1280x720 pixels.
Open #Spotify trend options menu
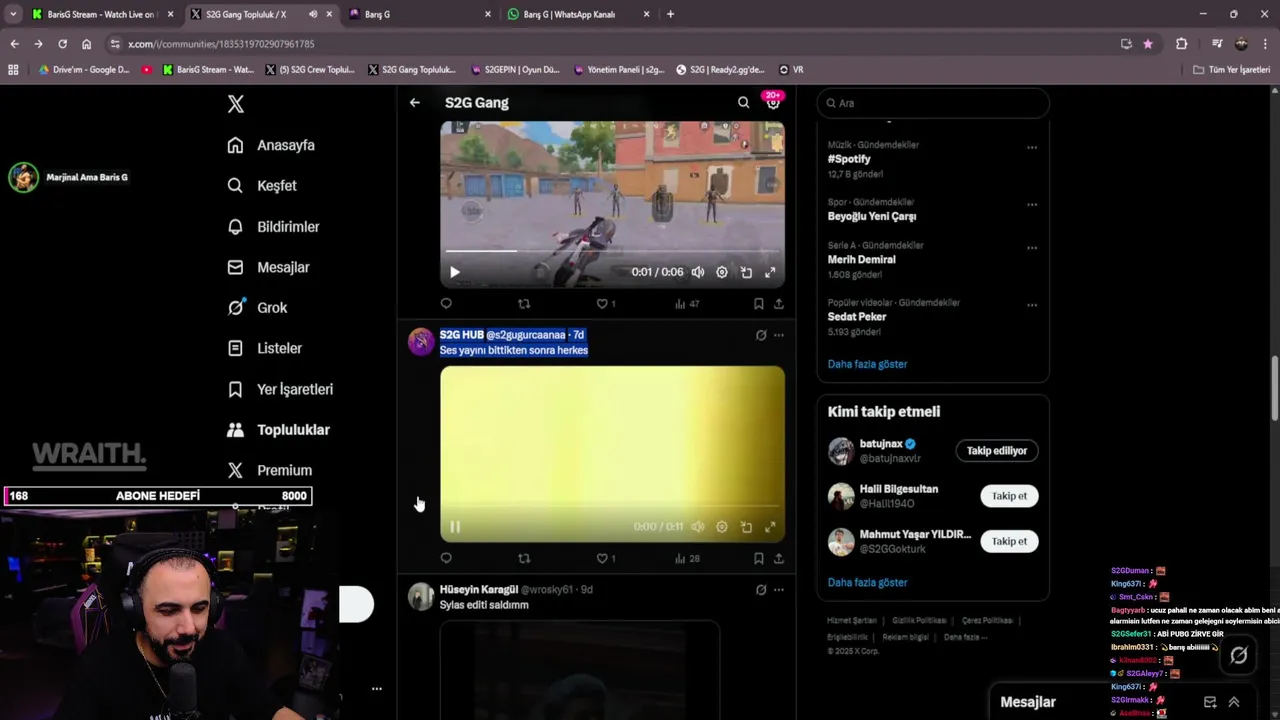(1032, 147)
